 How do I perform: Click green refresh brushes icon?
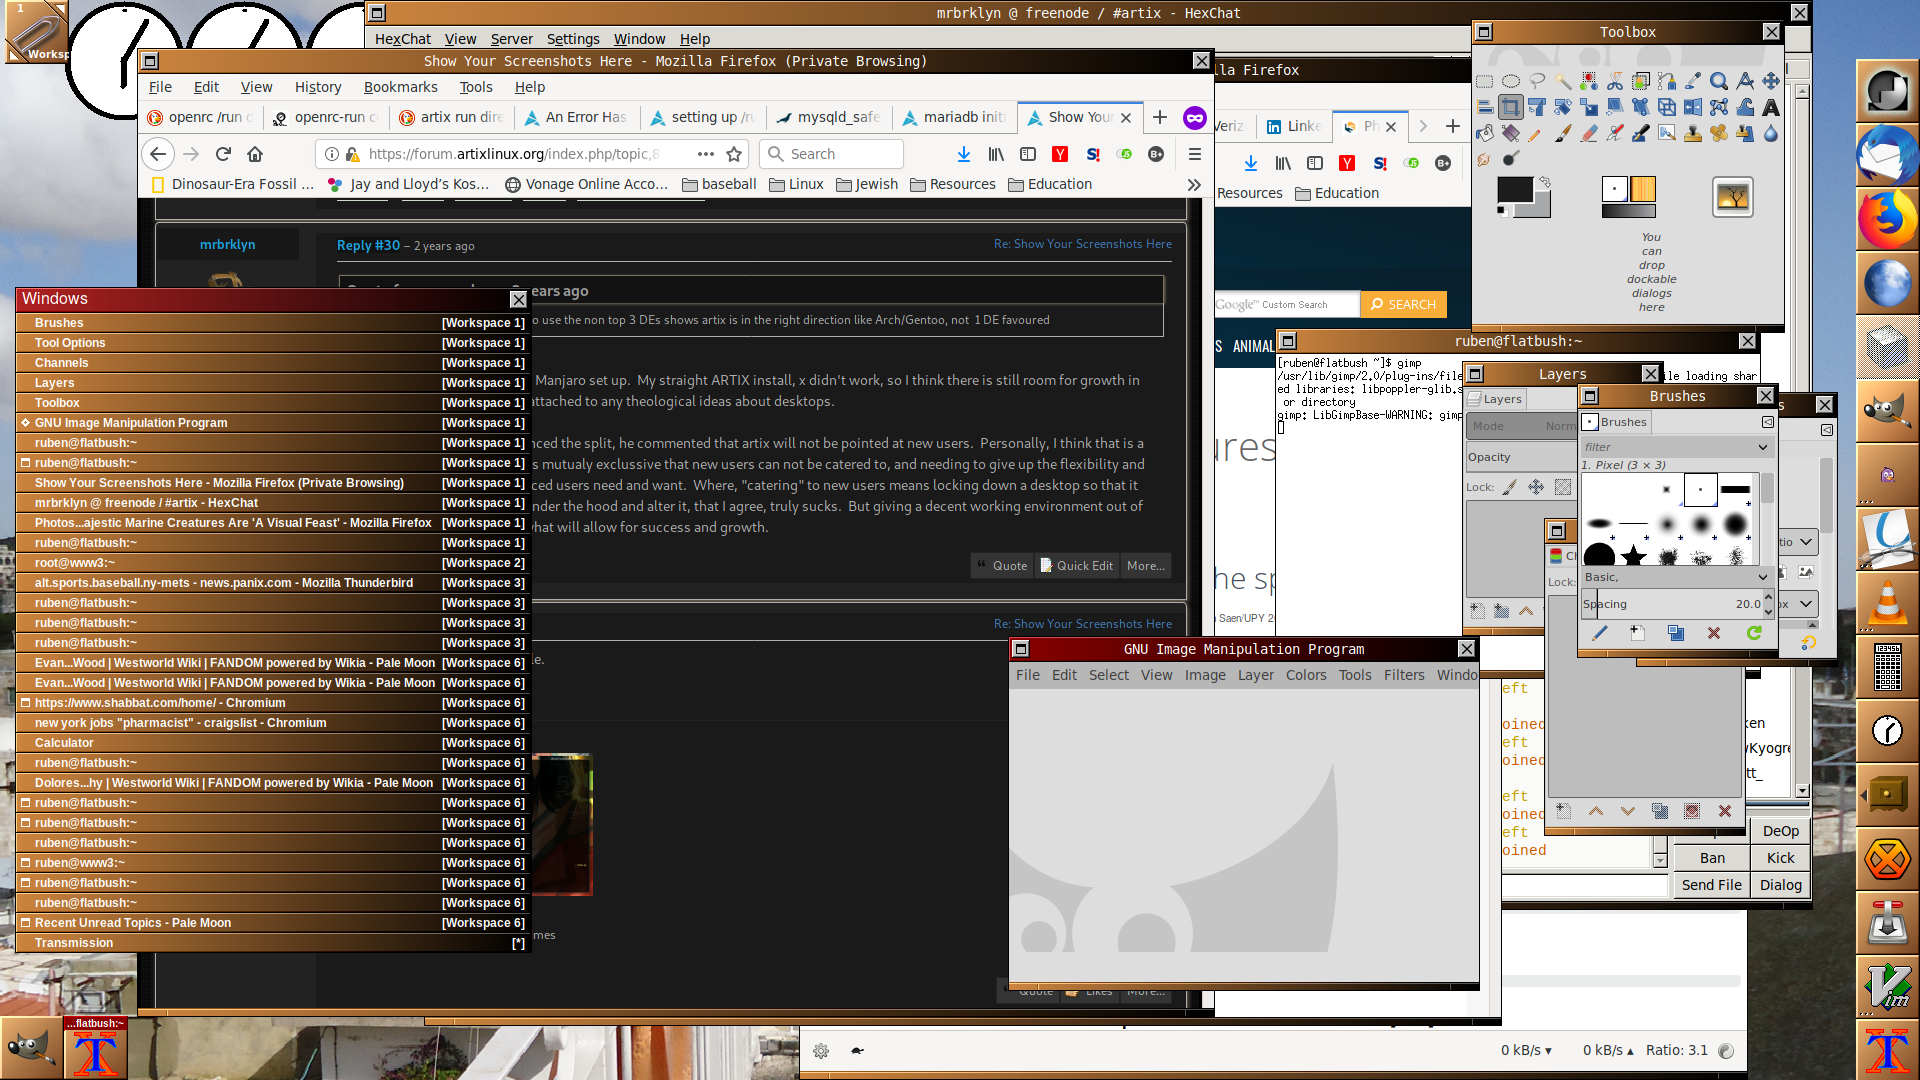pyautogui.click(x=1754, y=633)
